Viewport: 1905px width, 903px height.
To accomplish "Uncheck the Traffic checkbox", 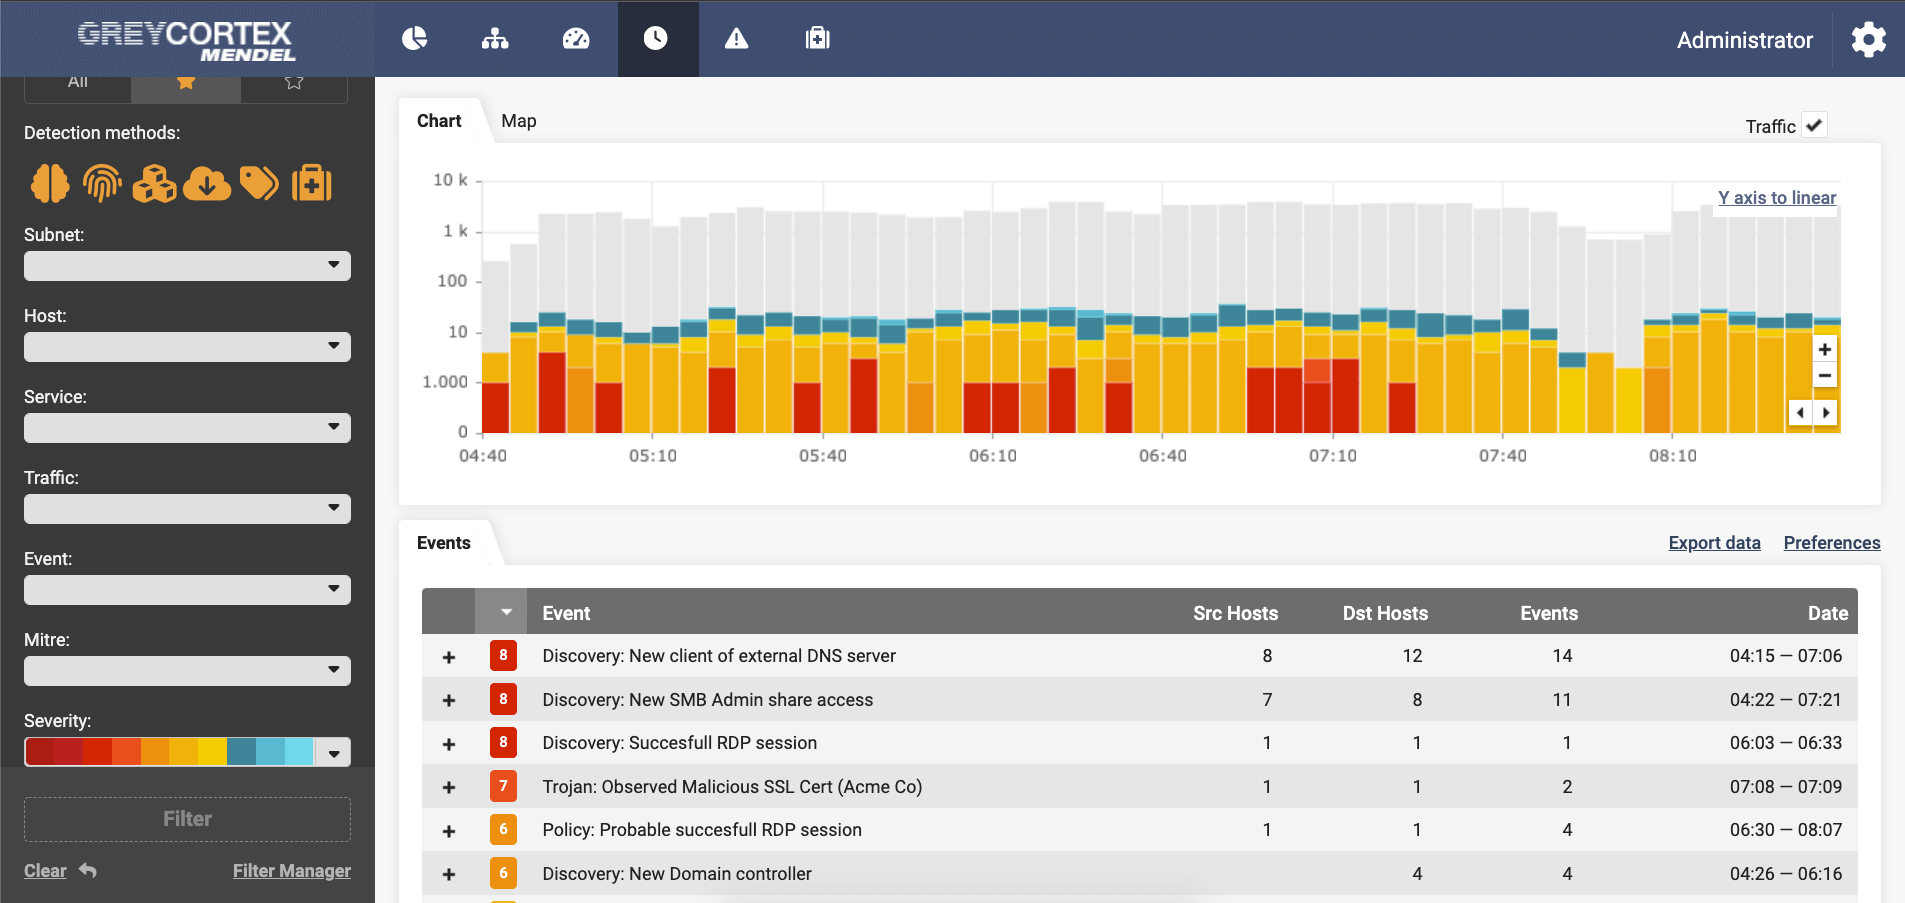I will tap(1814, 126).
